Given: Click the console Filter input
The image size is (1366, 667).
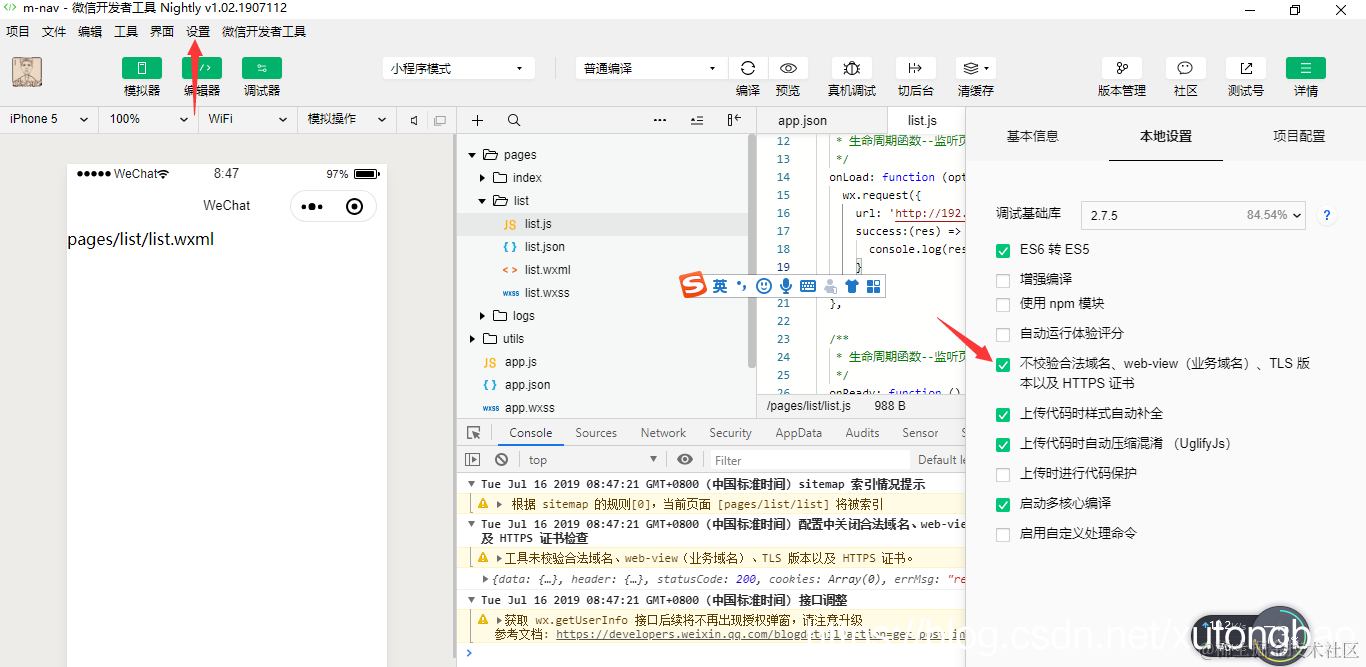Looking at the screenshot, I should pos(810,460).
